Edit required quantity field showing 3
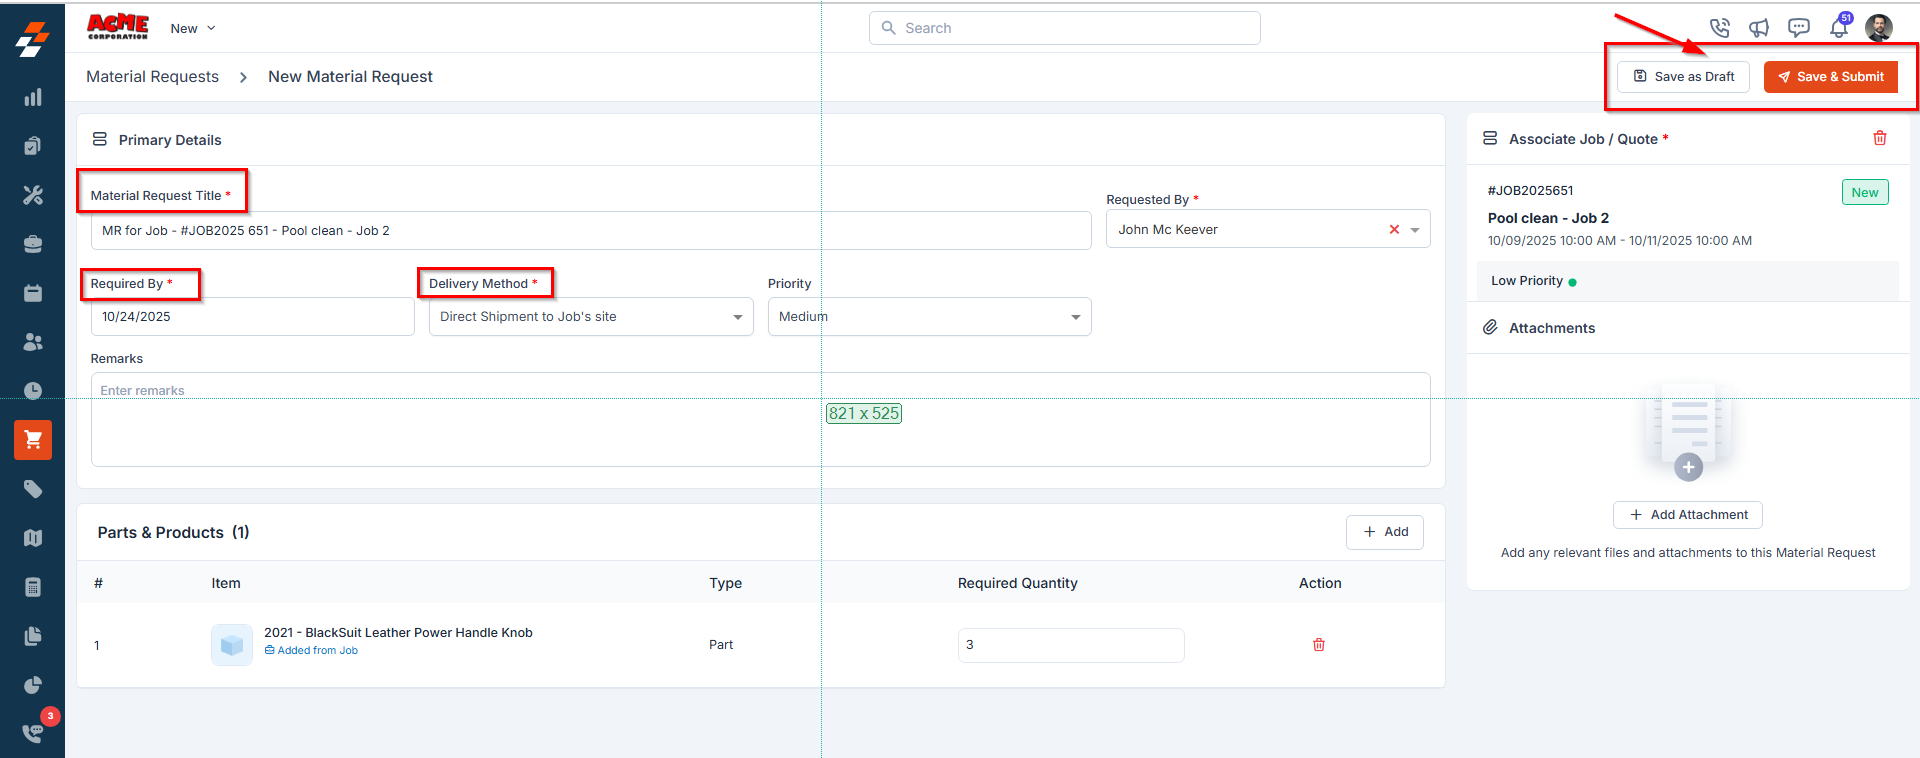Viewport: 1920px width, 758px height. [1071, 645]
